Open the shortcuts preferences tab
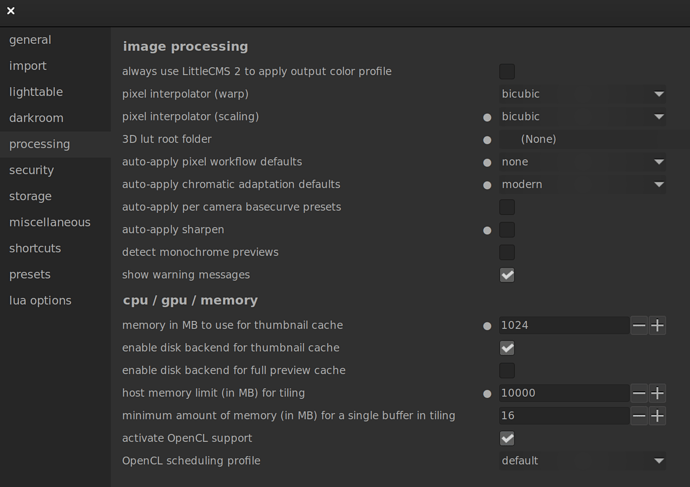The image size is (690, 487). click(x=35, y=248)
